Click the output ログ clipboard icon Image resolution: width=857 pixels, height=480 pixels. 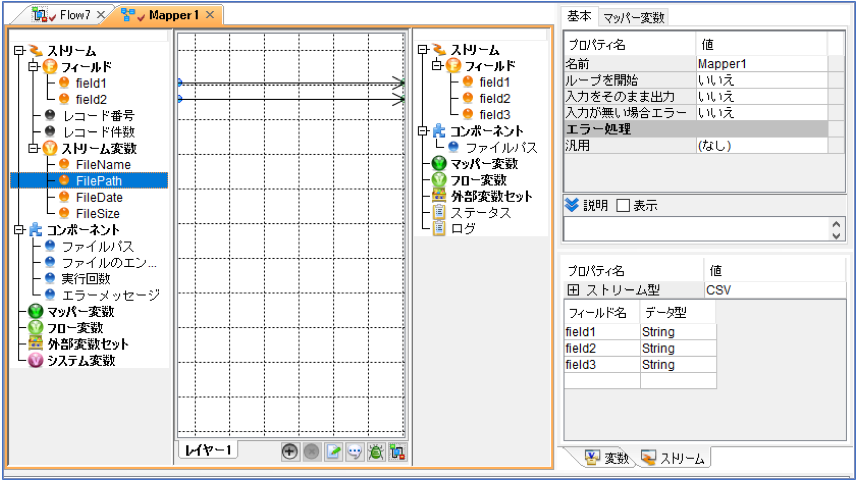click(439, 229)
